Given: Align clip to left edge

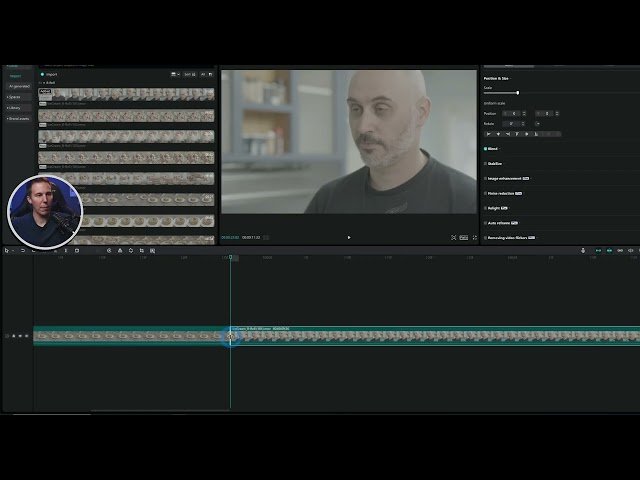Looking at the screenshot, I should (x=489, y=134).
